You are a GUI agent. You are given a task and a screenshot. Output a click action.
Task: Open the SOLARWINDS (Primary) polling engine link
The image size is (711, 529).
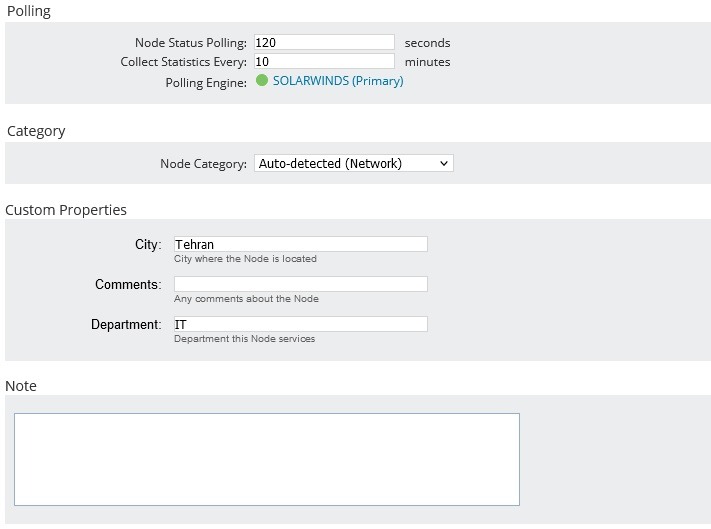(338, 81)
